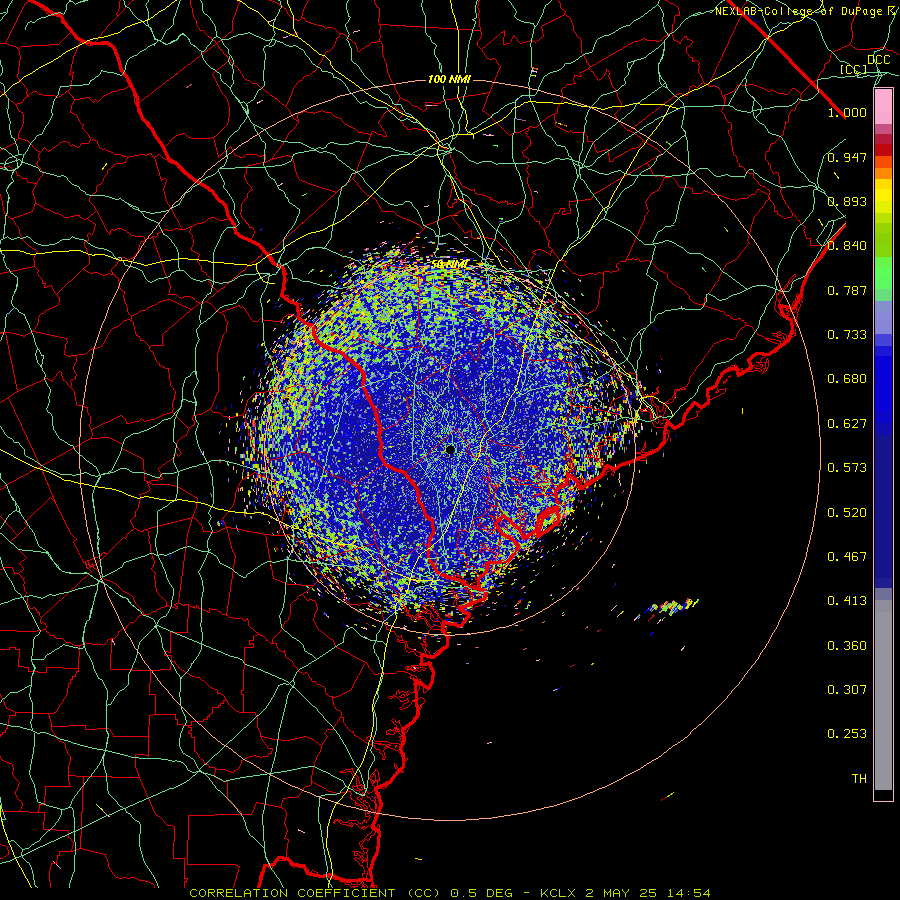Viewport: 900px width, 900px height.
Task: Click the 0.360 scale value
Action: 847,646
